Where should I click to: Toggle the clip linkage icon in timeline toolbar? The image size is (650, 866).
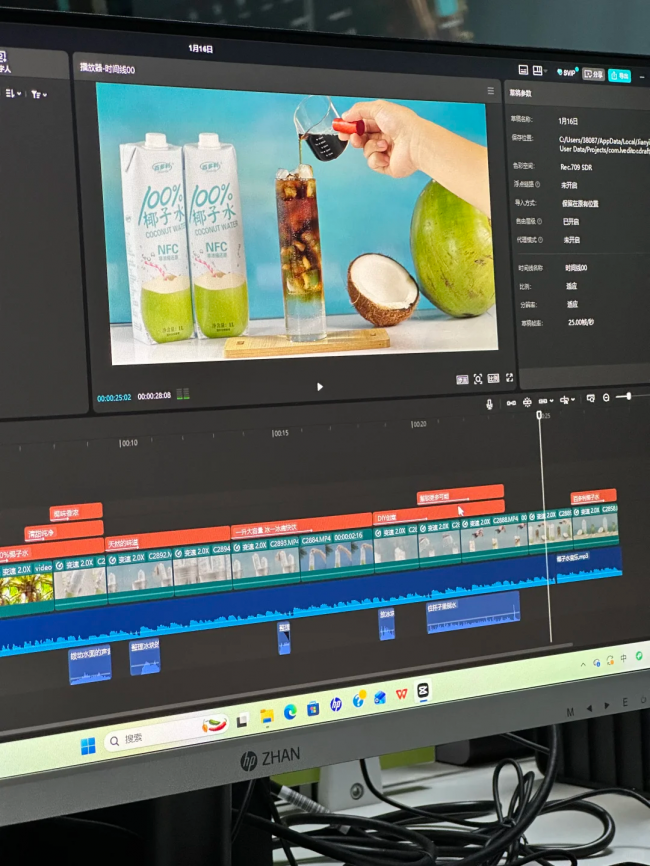click(x=511, y=403)
